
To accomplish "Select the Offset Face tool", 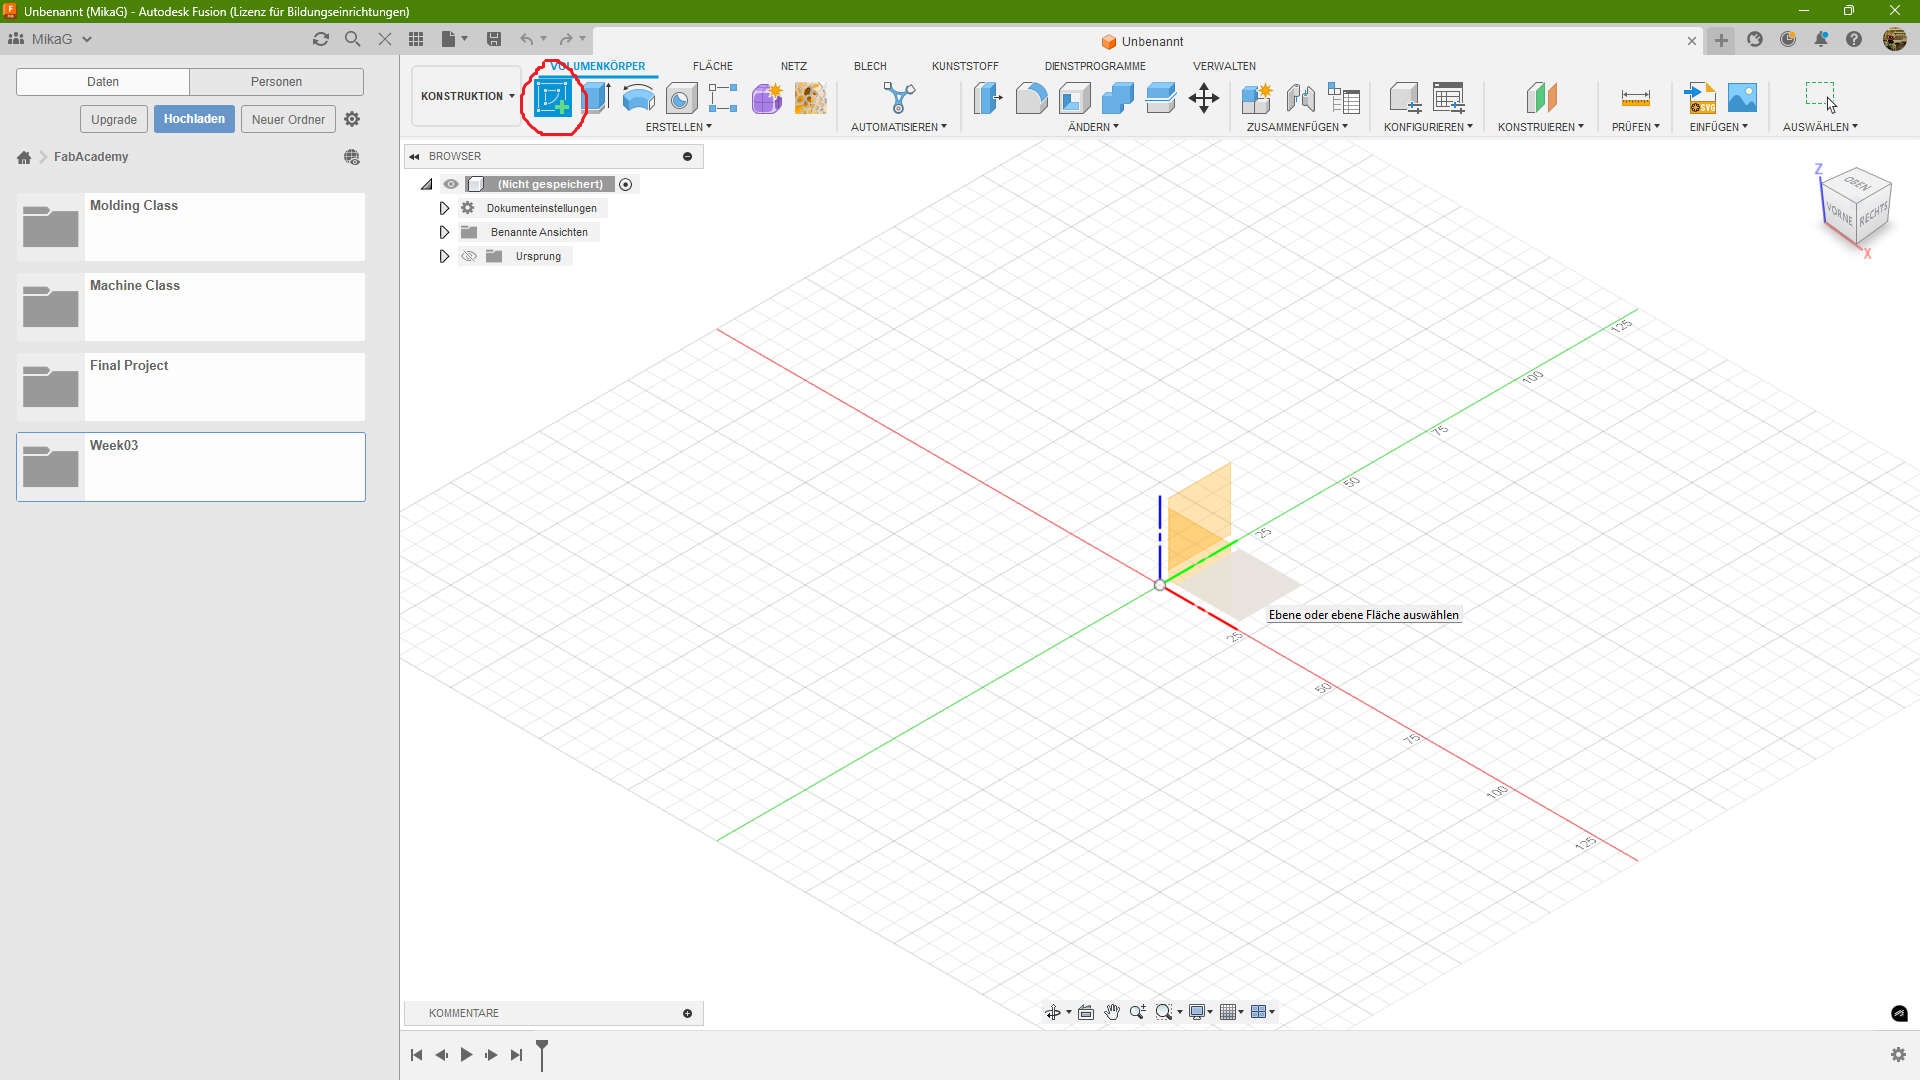I will (x=1161, y=98).
